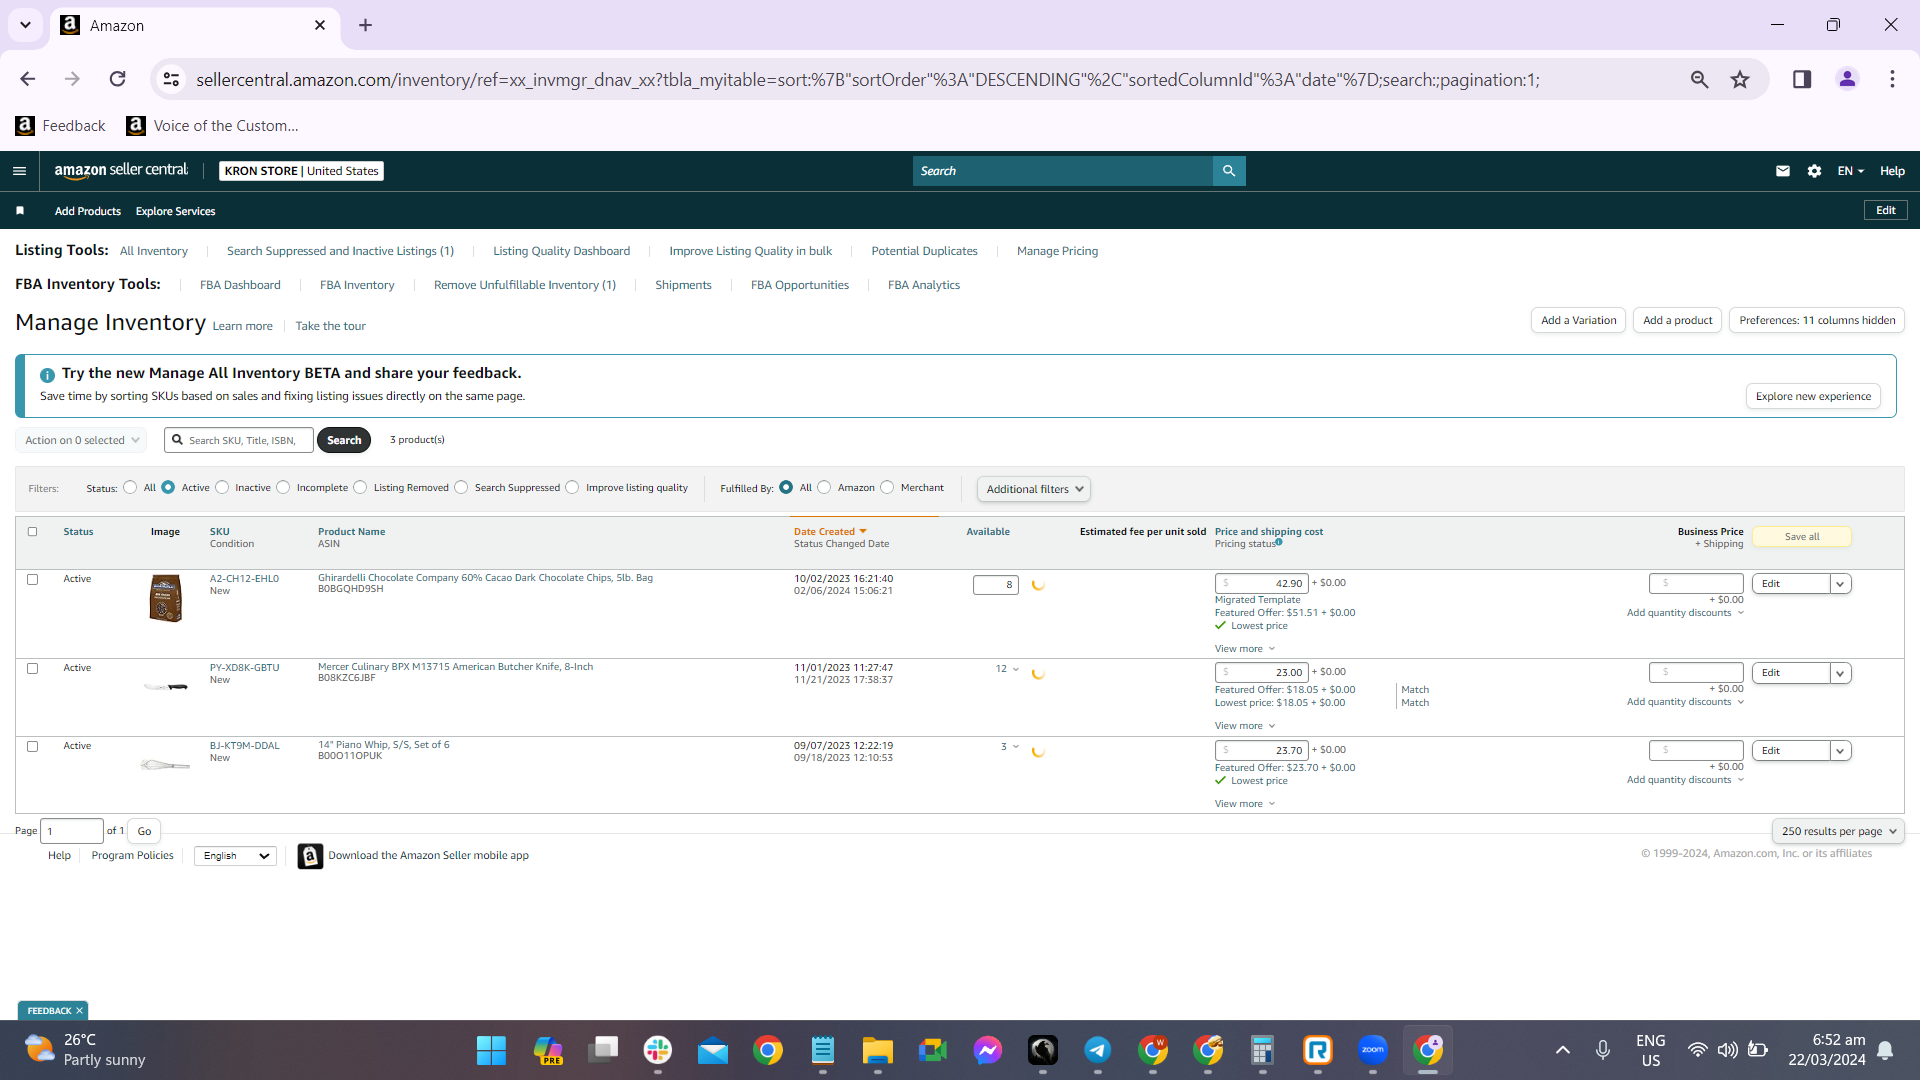Viewport: 1920px width, 1080px height.
Task: Click the Search SKU, Title, ISBN field
Action: coord(239,440)
